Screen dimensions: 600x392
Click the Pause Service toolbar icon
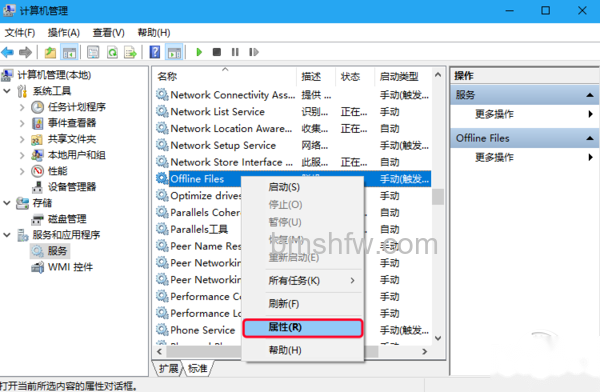pos(235,52)
